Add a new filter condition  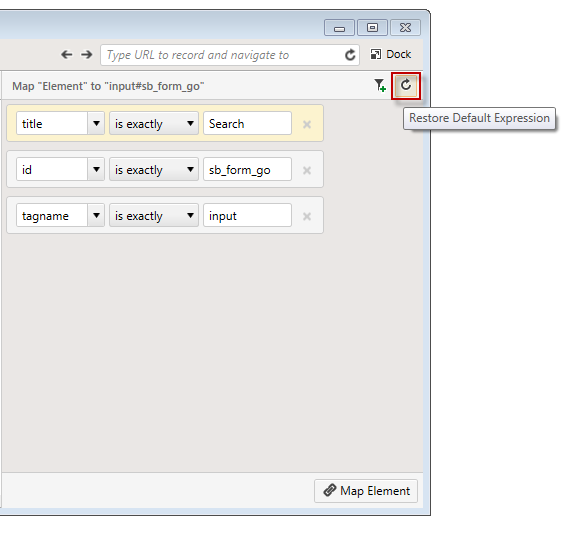point(380,85)
